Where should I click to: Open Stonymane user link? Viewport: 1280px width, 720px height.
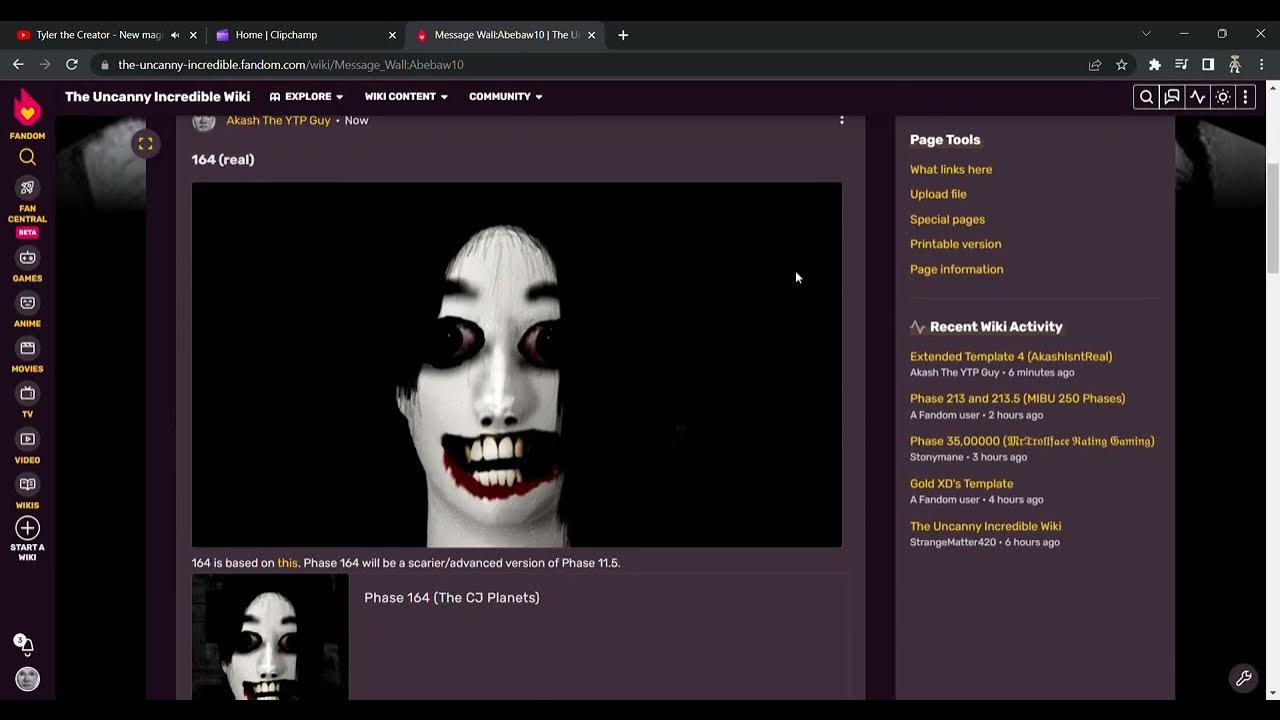(937, 457)
